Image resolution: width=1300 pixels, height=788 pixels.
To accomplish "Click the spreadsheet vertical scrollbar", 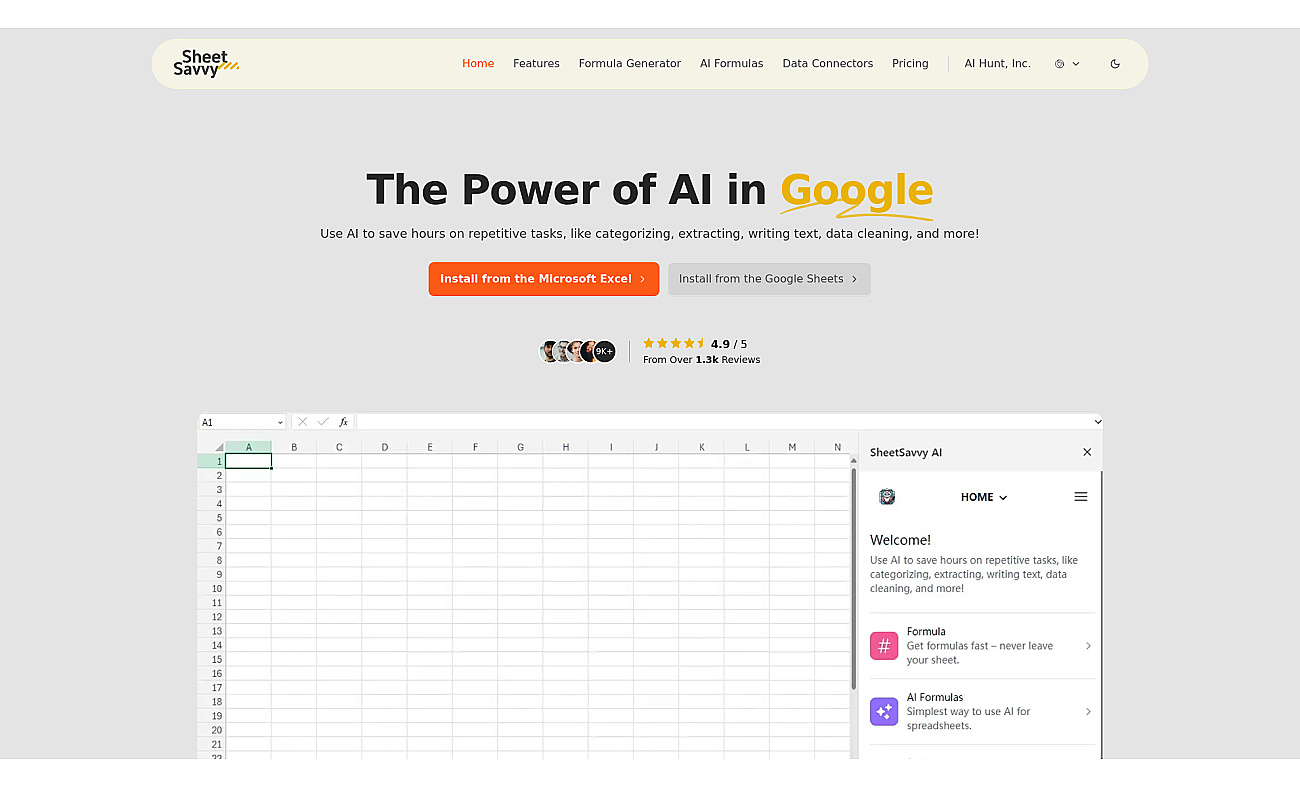I will click(853, 577).
